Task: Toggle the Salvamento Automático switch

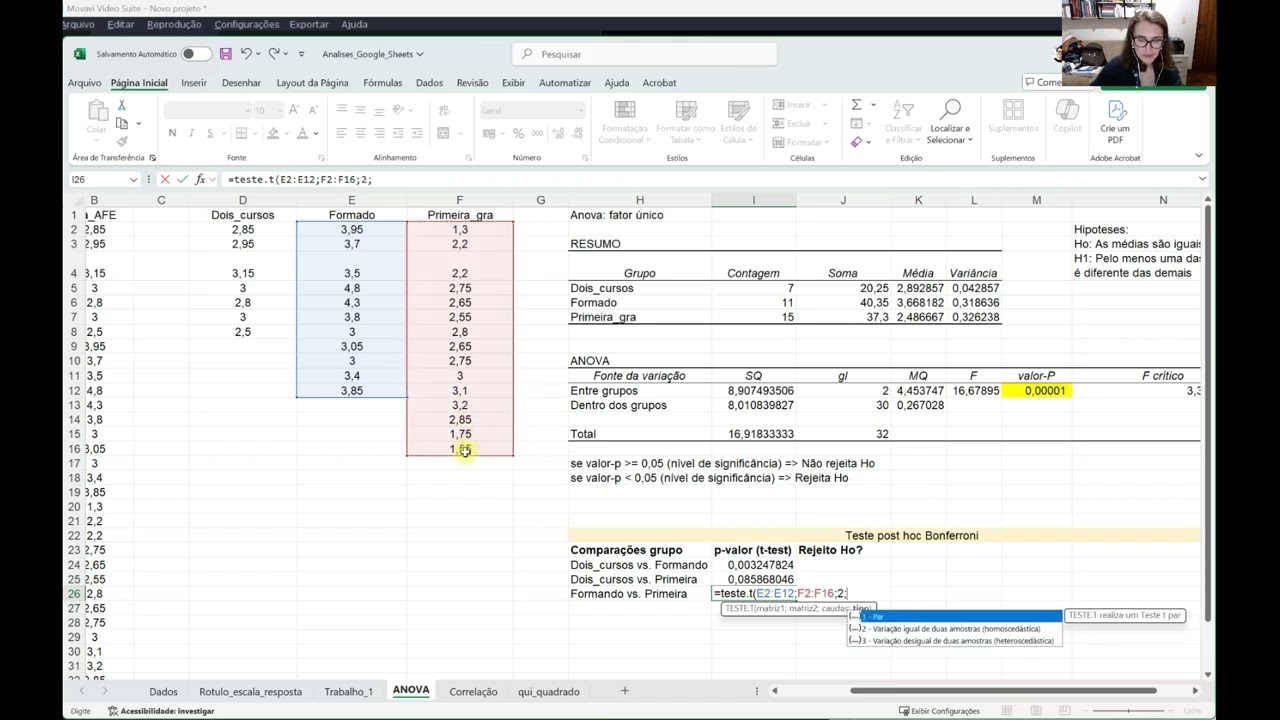Action: click(x=196, y=54)
